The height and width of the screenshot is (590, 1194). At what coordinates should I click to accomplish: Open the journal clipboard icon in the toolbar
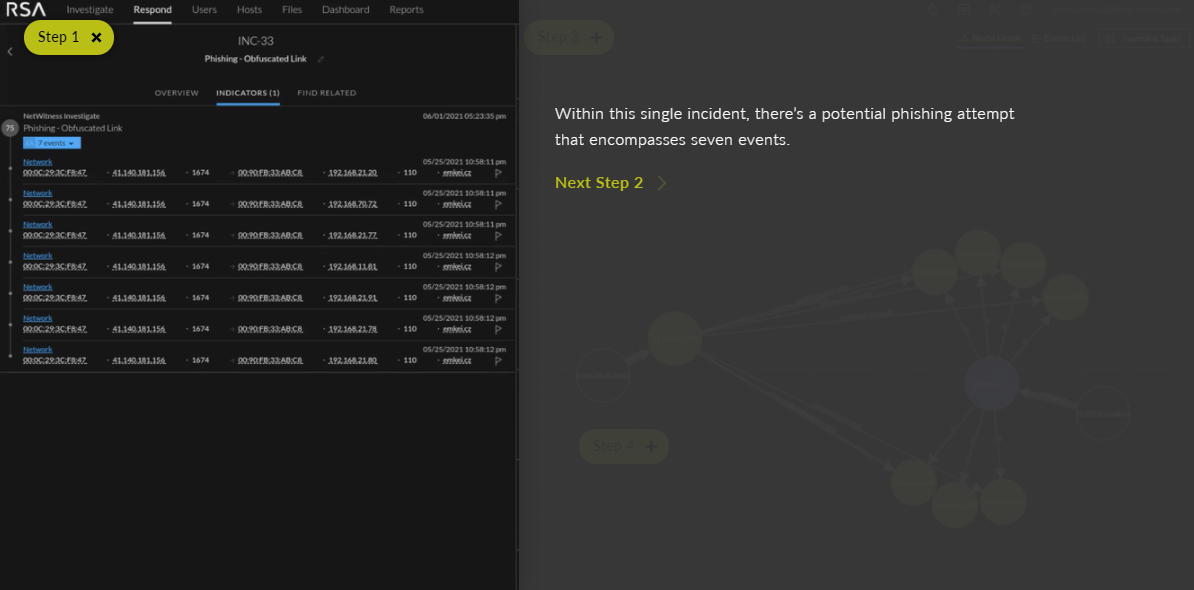coord(964,10)
